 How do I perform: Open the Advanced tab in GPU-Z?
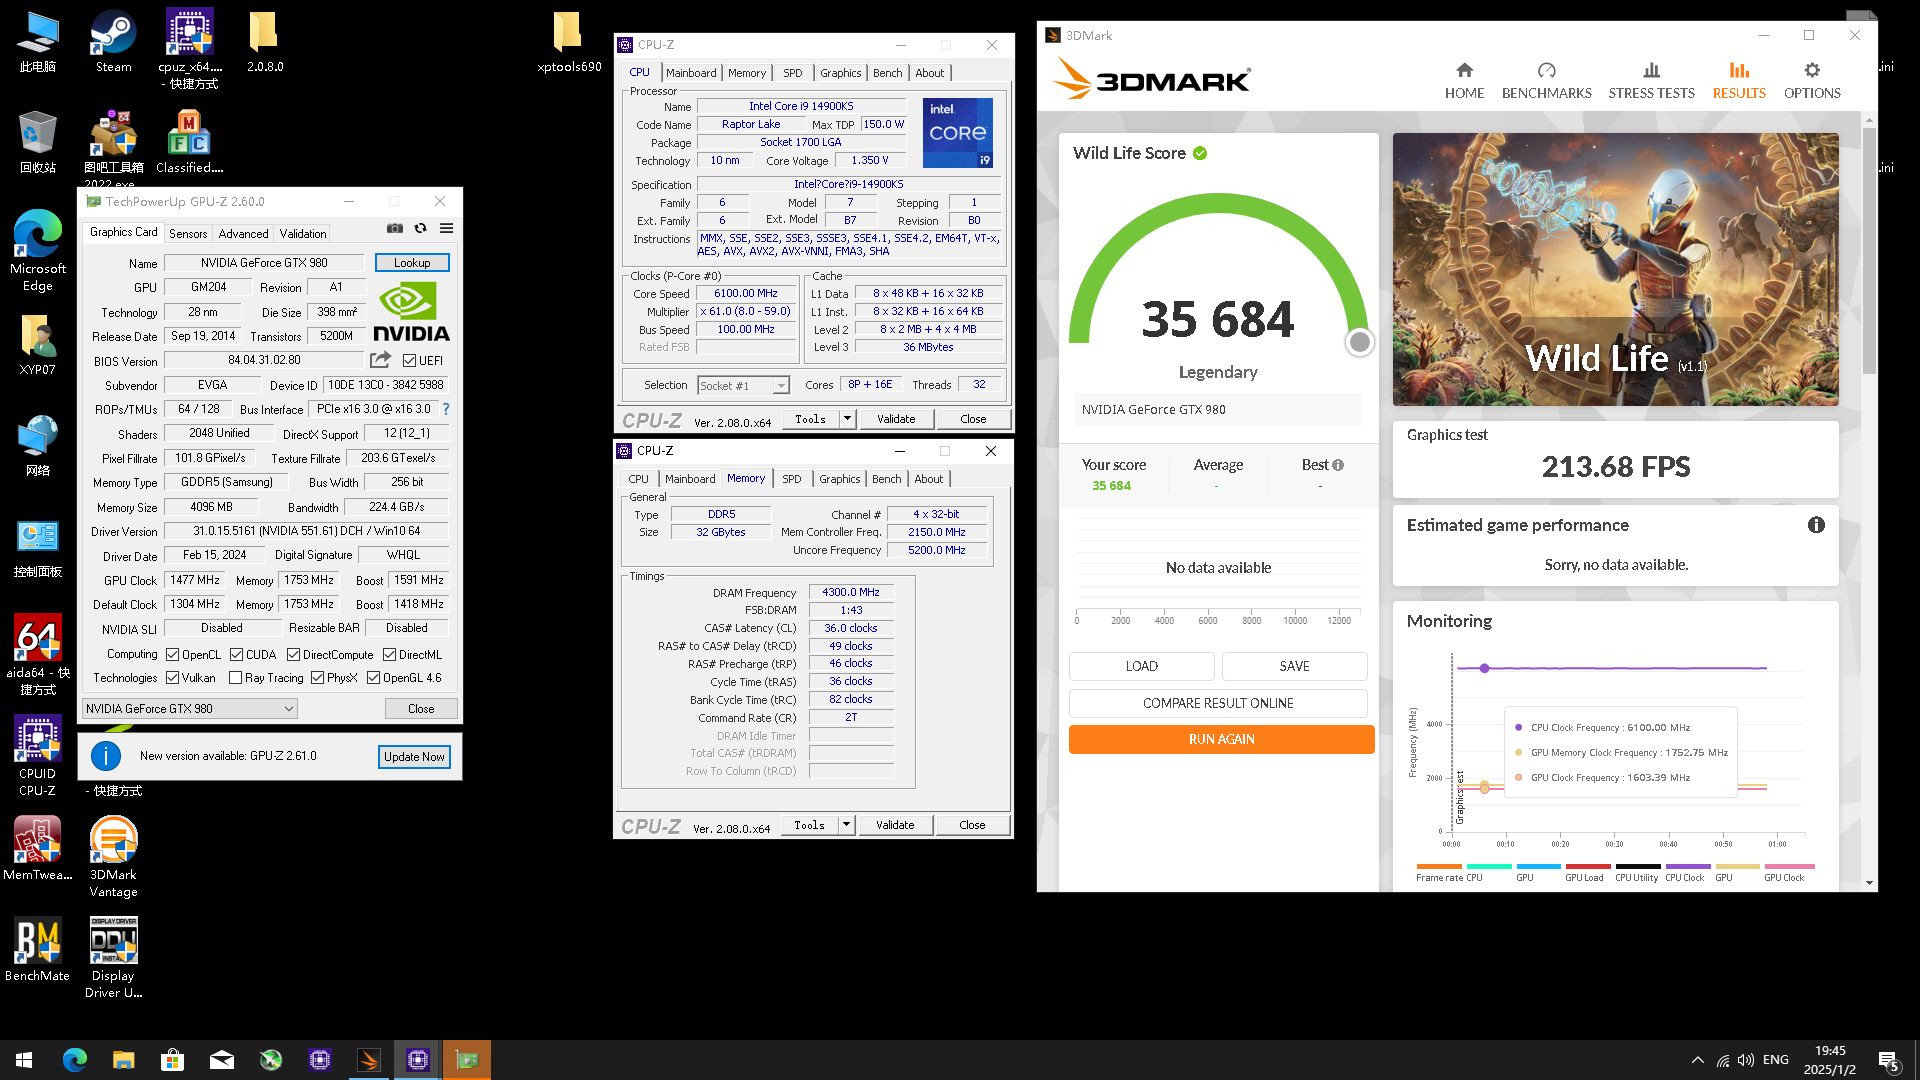tap(243, 234)
